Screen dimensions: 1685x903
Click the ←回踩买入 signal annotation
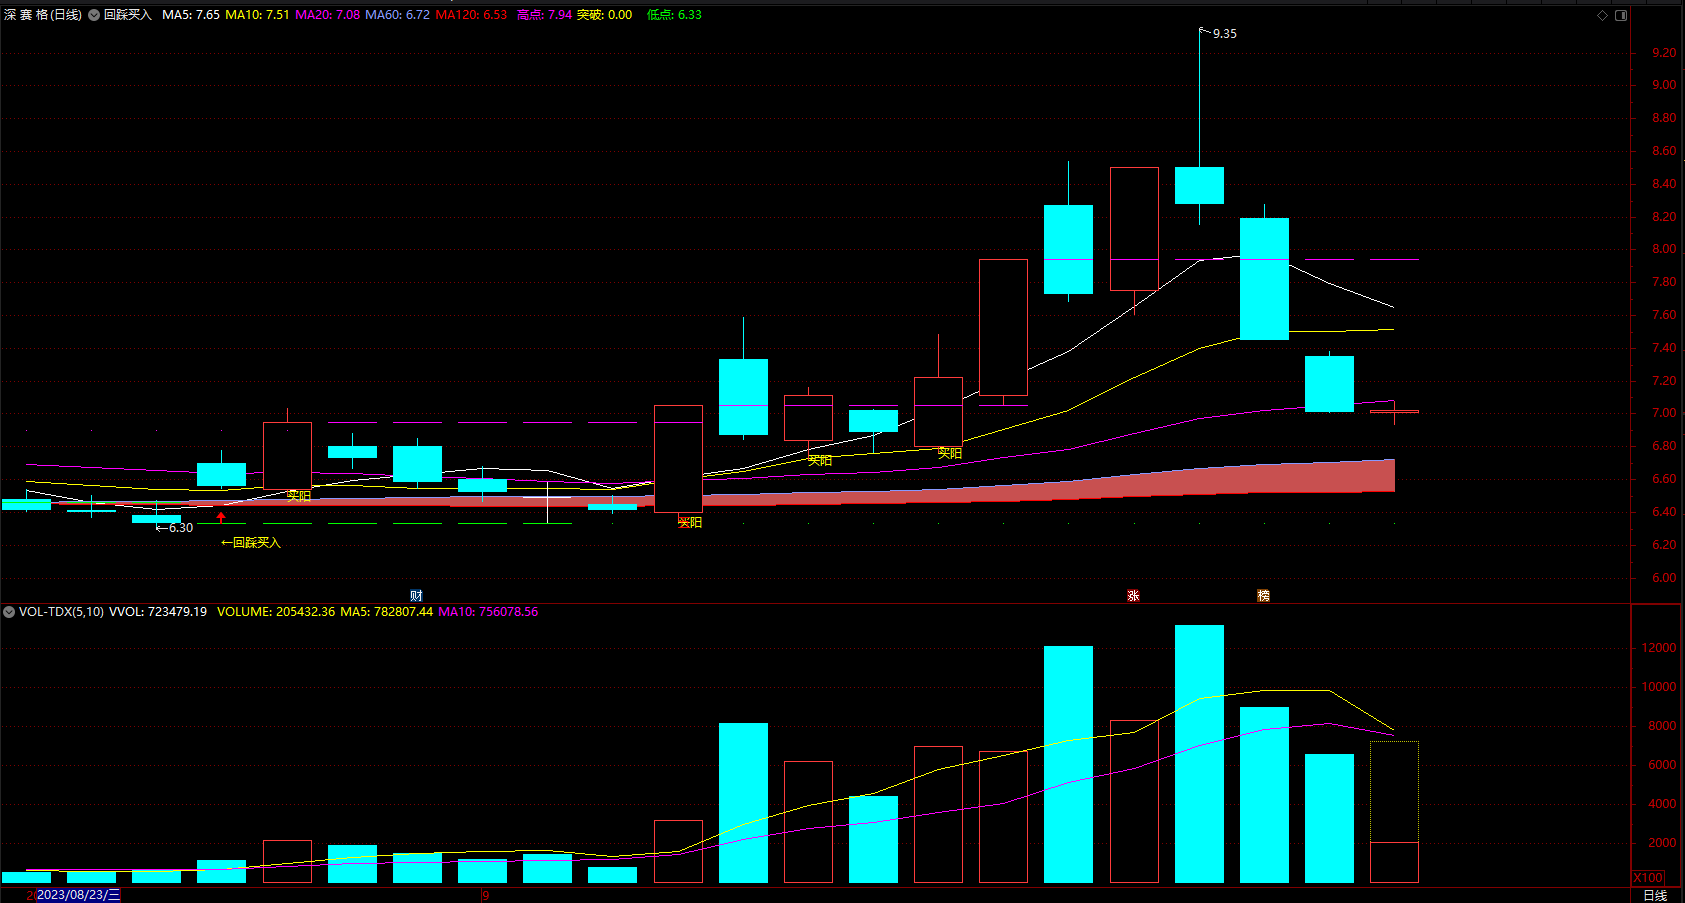(251, 543)
